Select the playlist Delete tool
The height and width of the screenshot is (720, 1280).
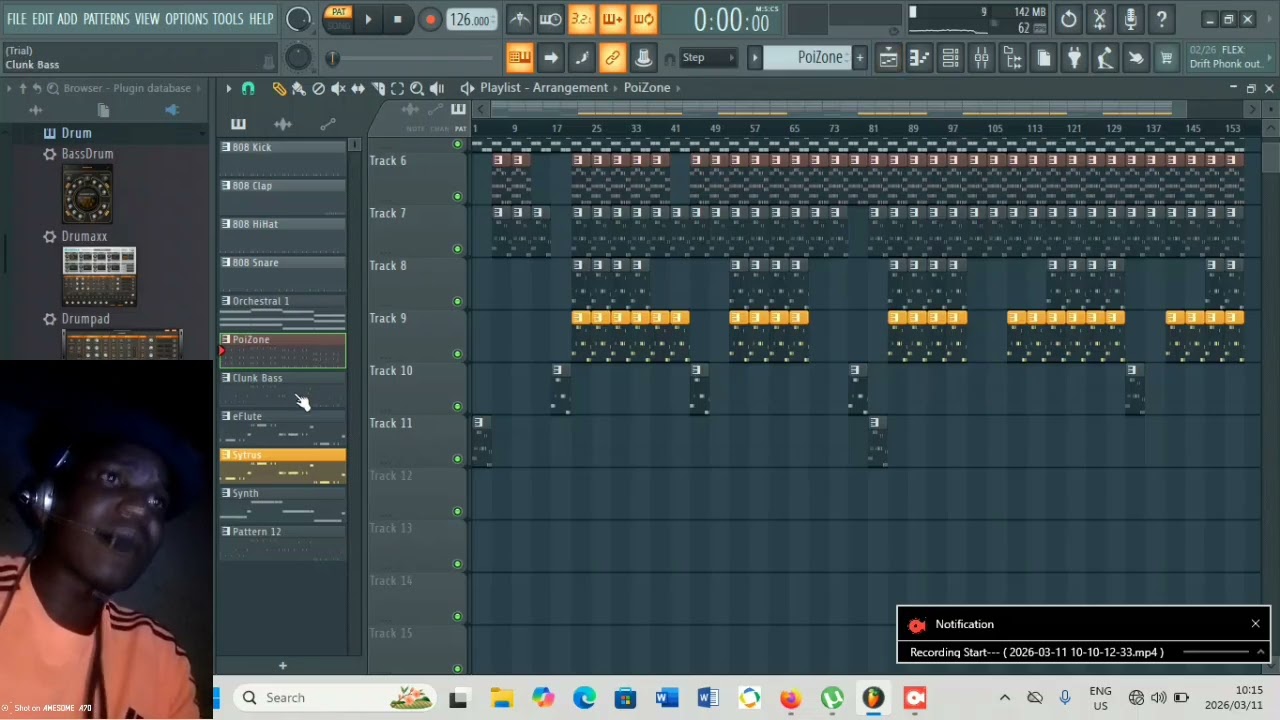click(318, 89)
